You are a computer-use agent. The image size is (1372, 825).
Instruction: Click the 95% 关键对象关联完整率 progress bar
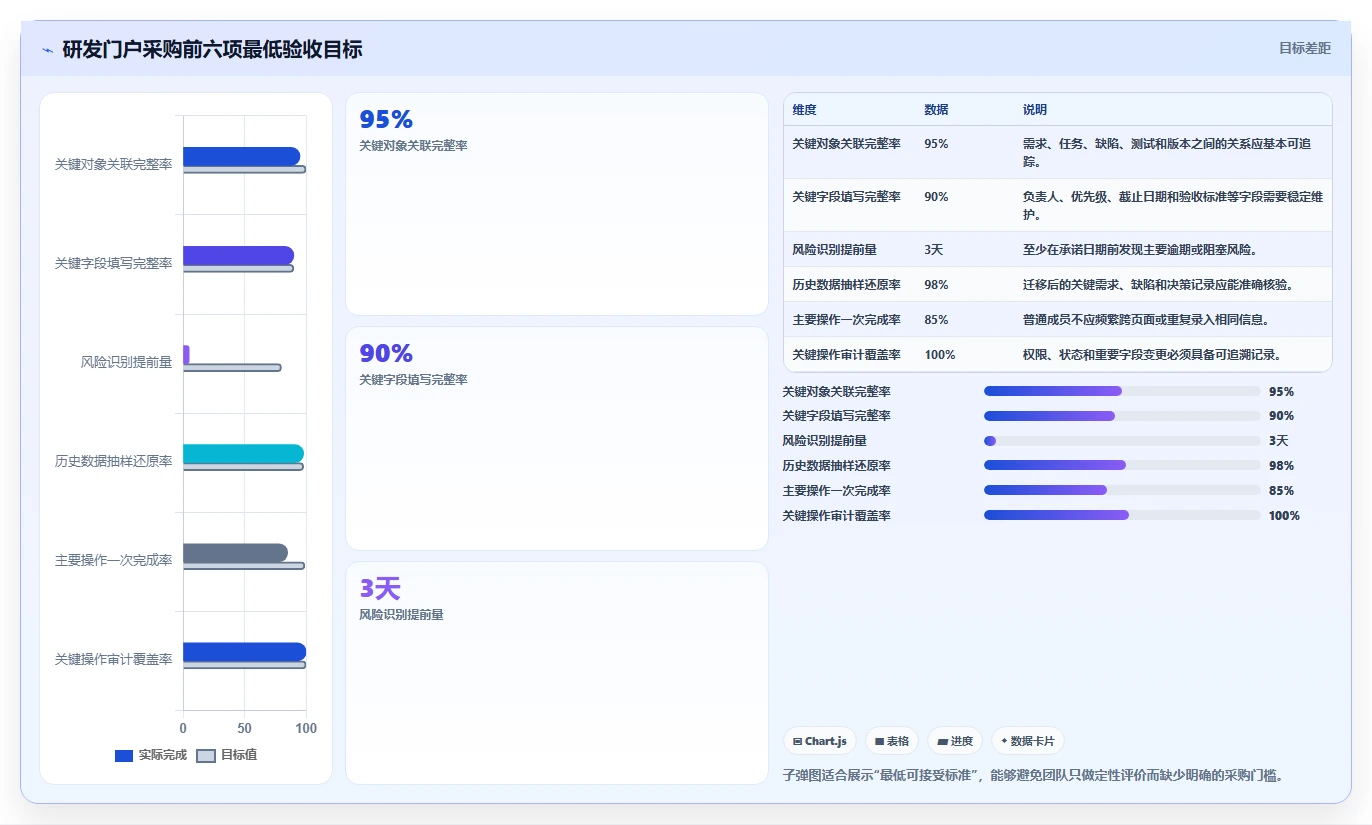click(1122, 391)
